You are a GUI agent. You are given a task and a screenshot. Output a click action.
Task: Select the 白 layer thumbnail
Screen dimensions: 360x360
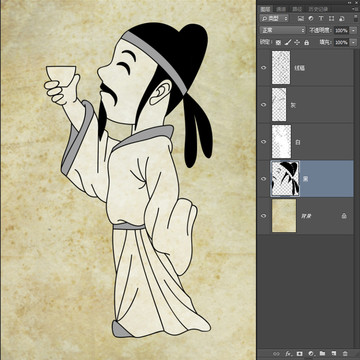281,141
